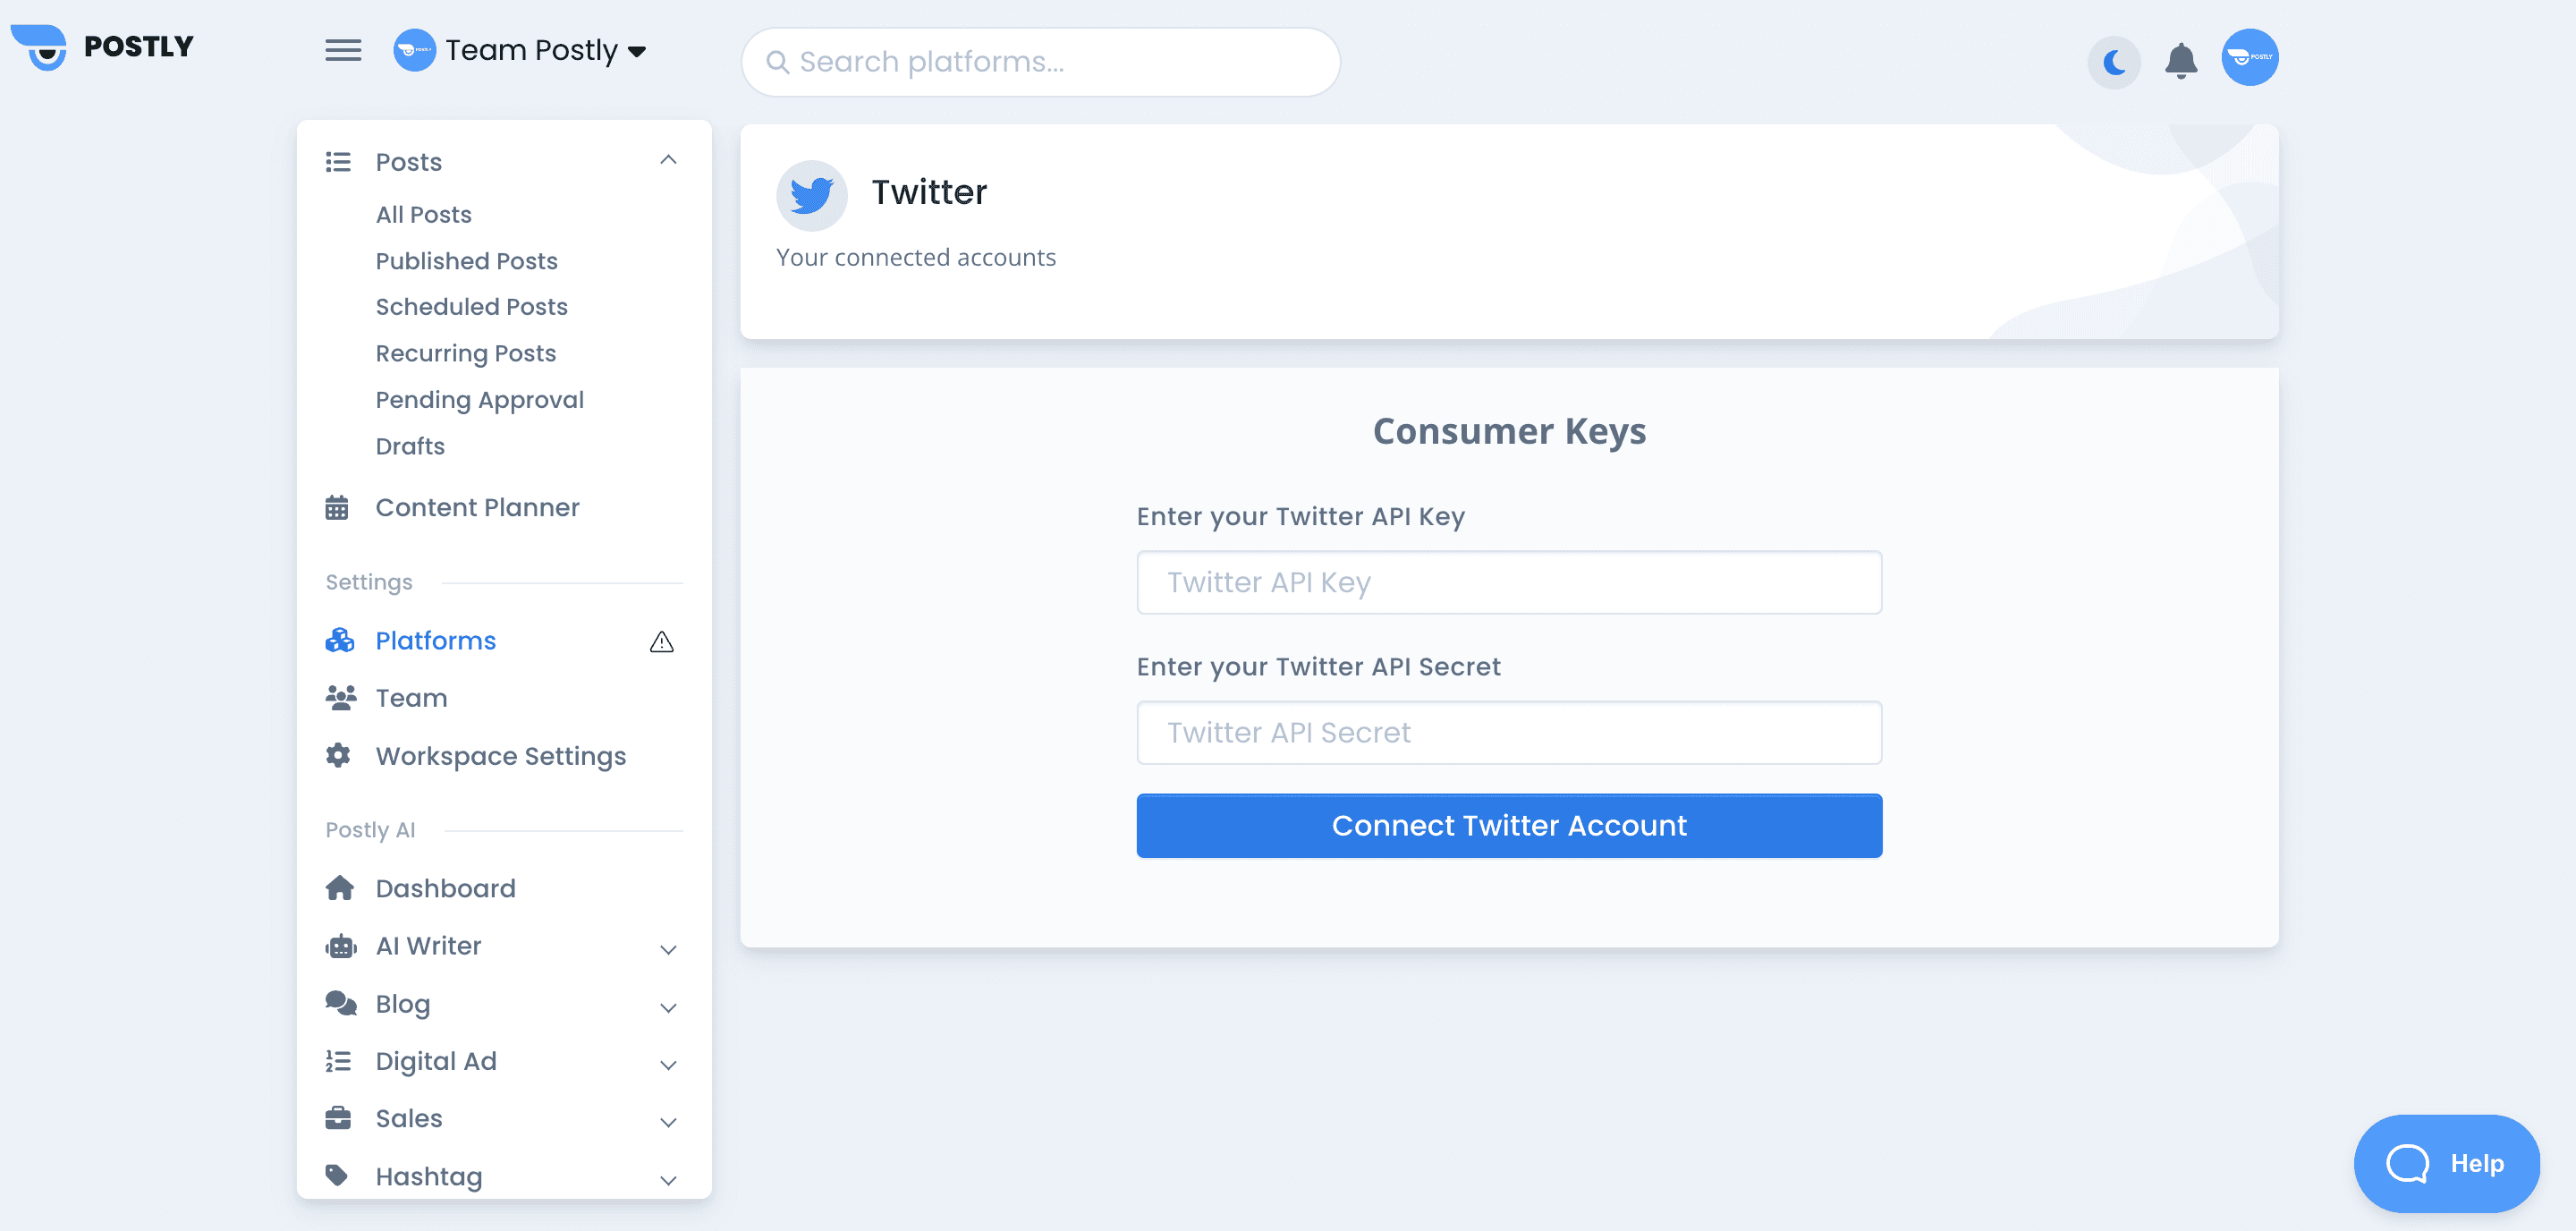2576x1231 pixels.
Task: Click the Platforms warning triangle icon
Action: [661, 642]
